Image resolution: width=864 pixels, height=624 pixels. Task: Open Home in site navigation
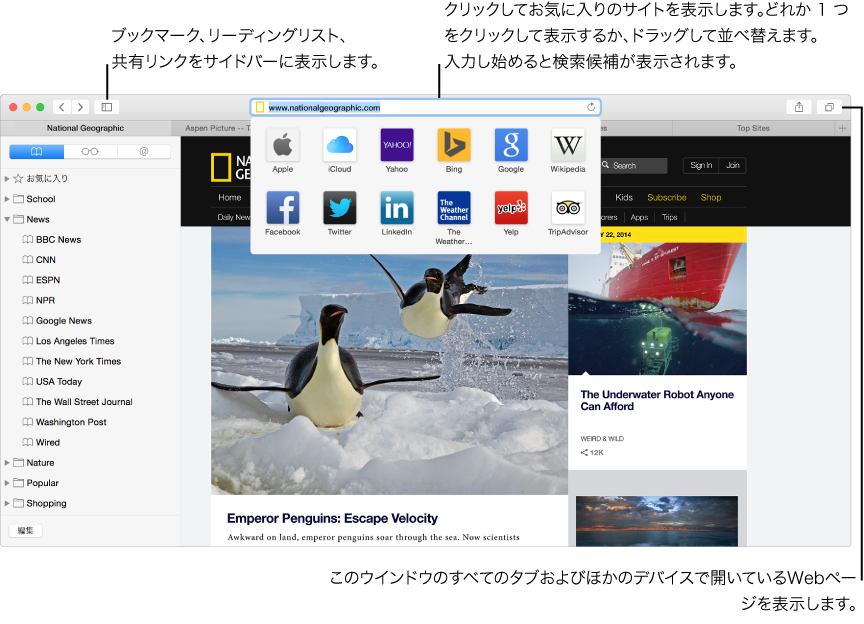pos(230,197)
